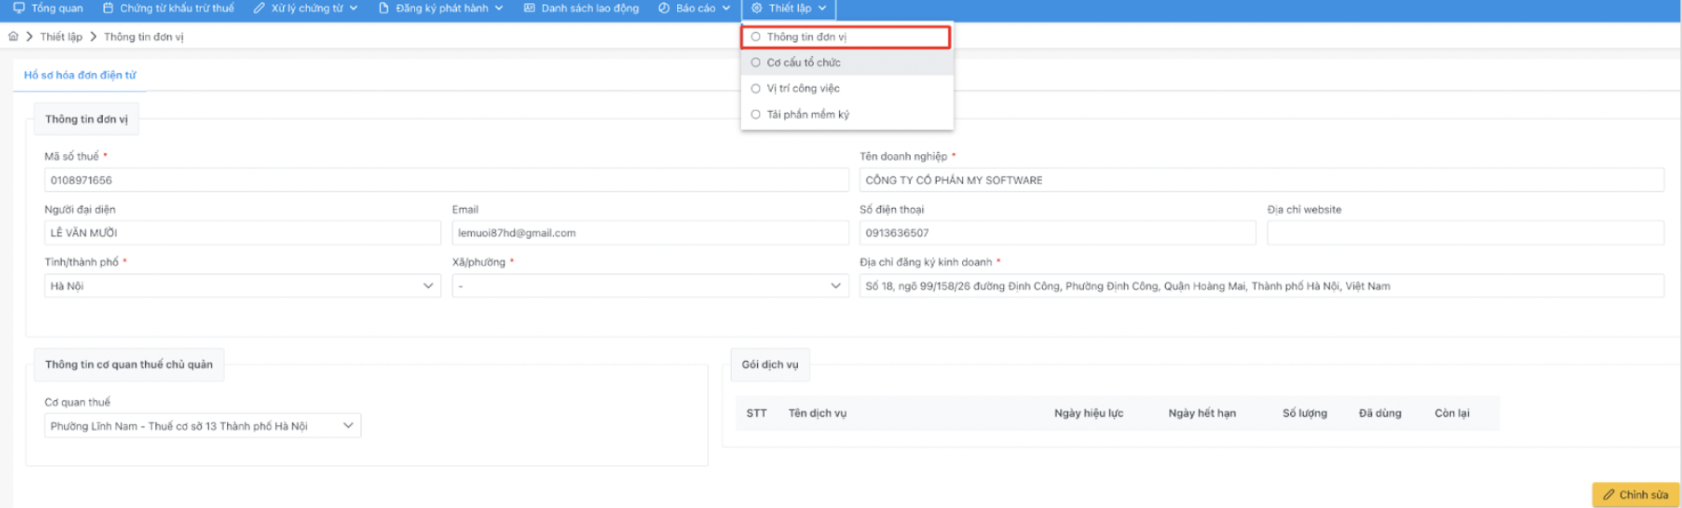Expand the Cơ quan thuế dropdown
This screenshot has height=508, width=1682.
coord(348,426)
